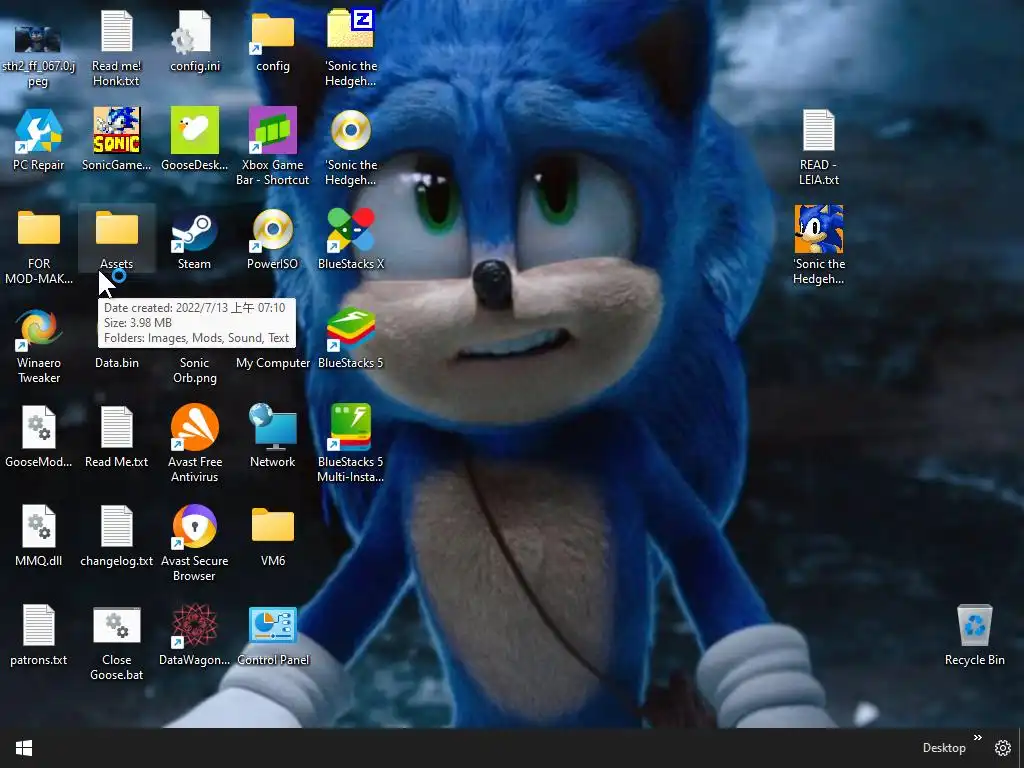Select the Data.bin file label
This screenshot has height=768, width=1024.
[x=117, y=363]
